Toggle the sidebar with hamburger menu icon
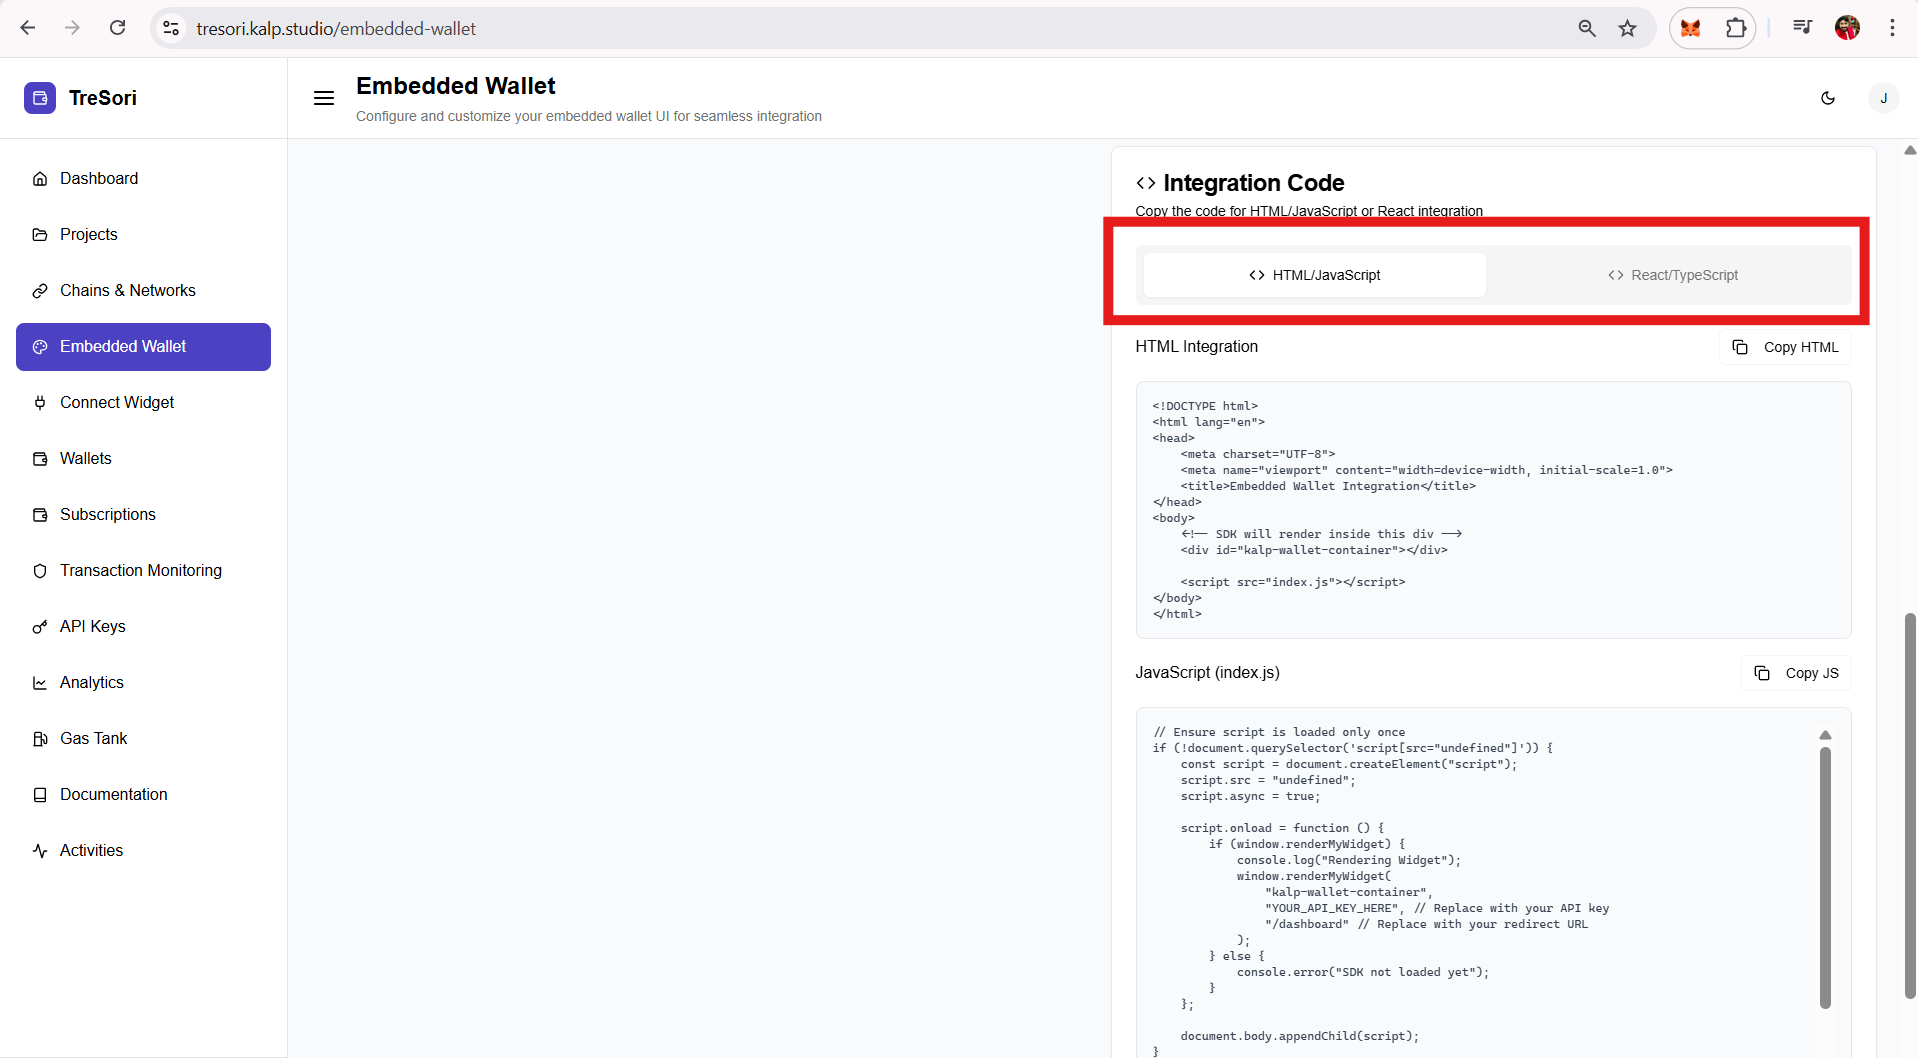This screenshot has width=1918, height=1058. [324, 98]
